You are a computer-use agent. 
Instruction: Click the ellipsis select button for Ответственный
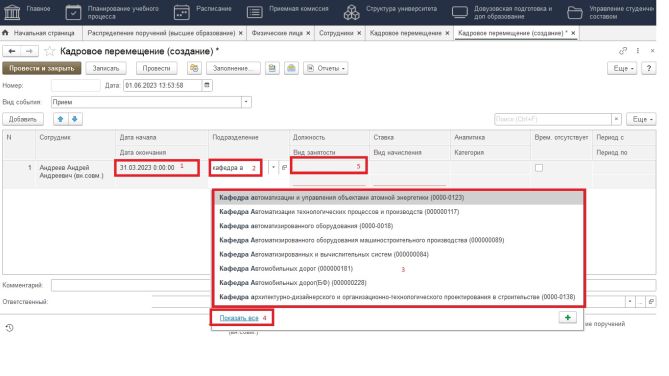640,302
